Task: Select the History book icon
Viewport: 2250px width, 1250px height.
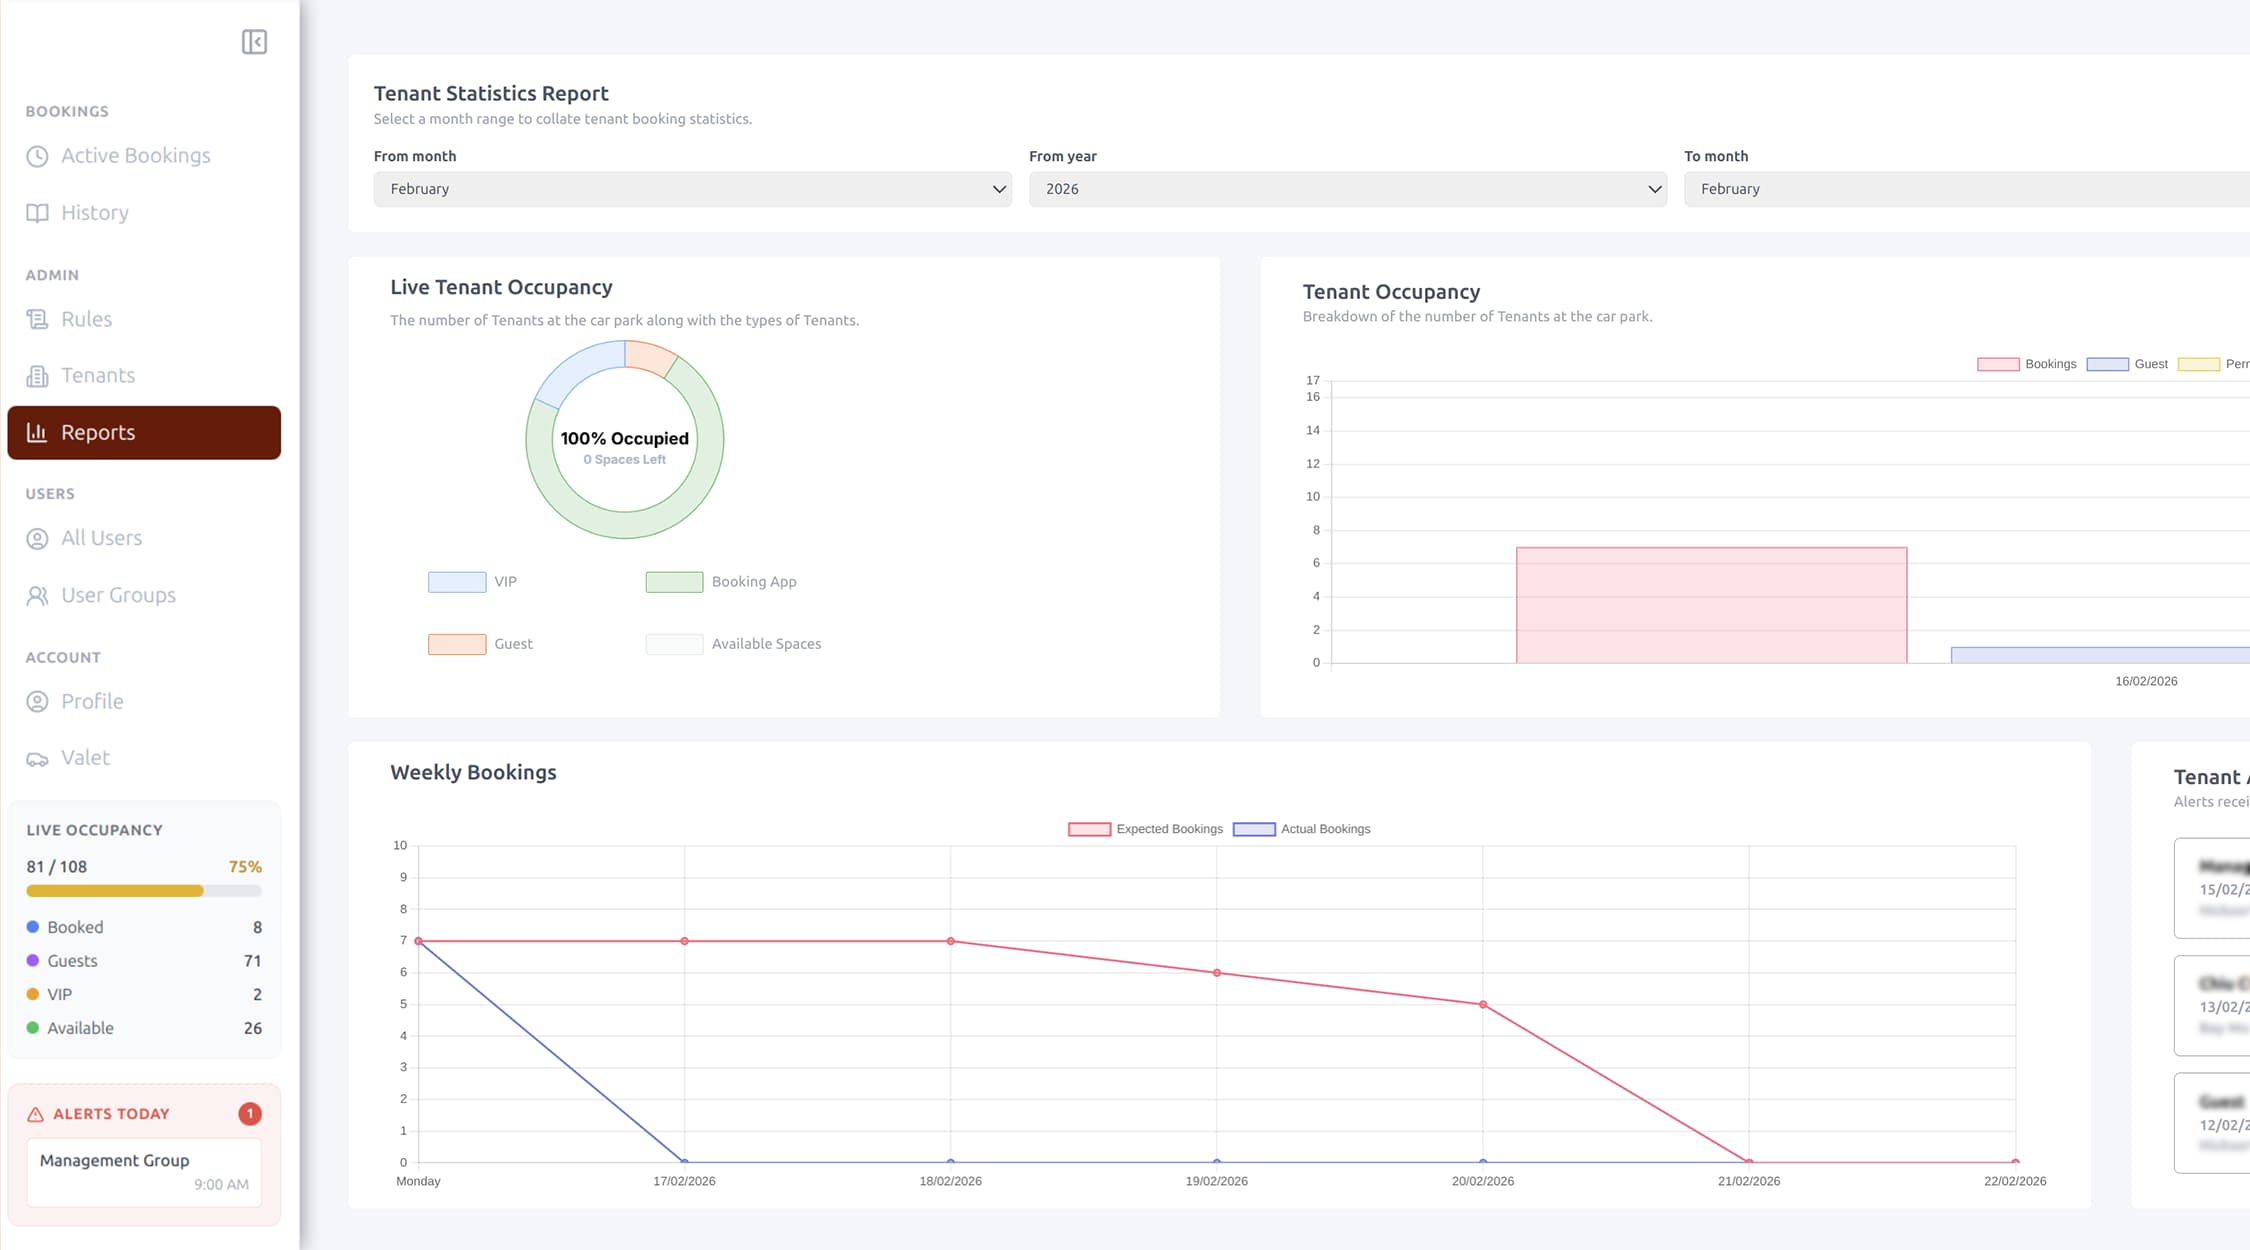Action: 37,212
